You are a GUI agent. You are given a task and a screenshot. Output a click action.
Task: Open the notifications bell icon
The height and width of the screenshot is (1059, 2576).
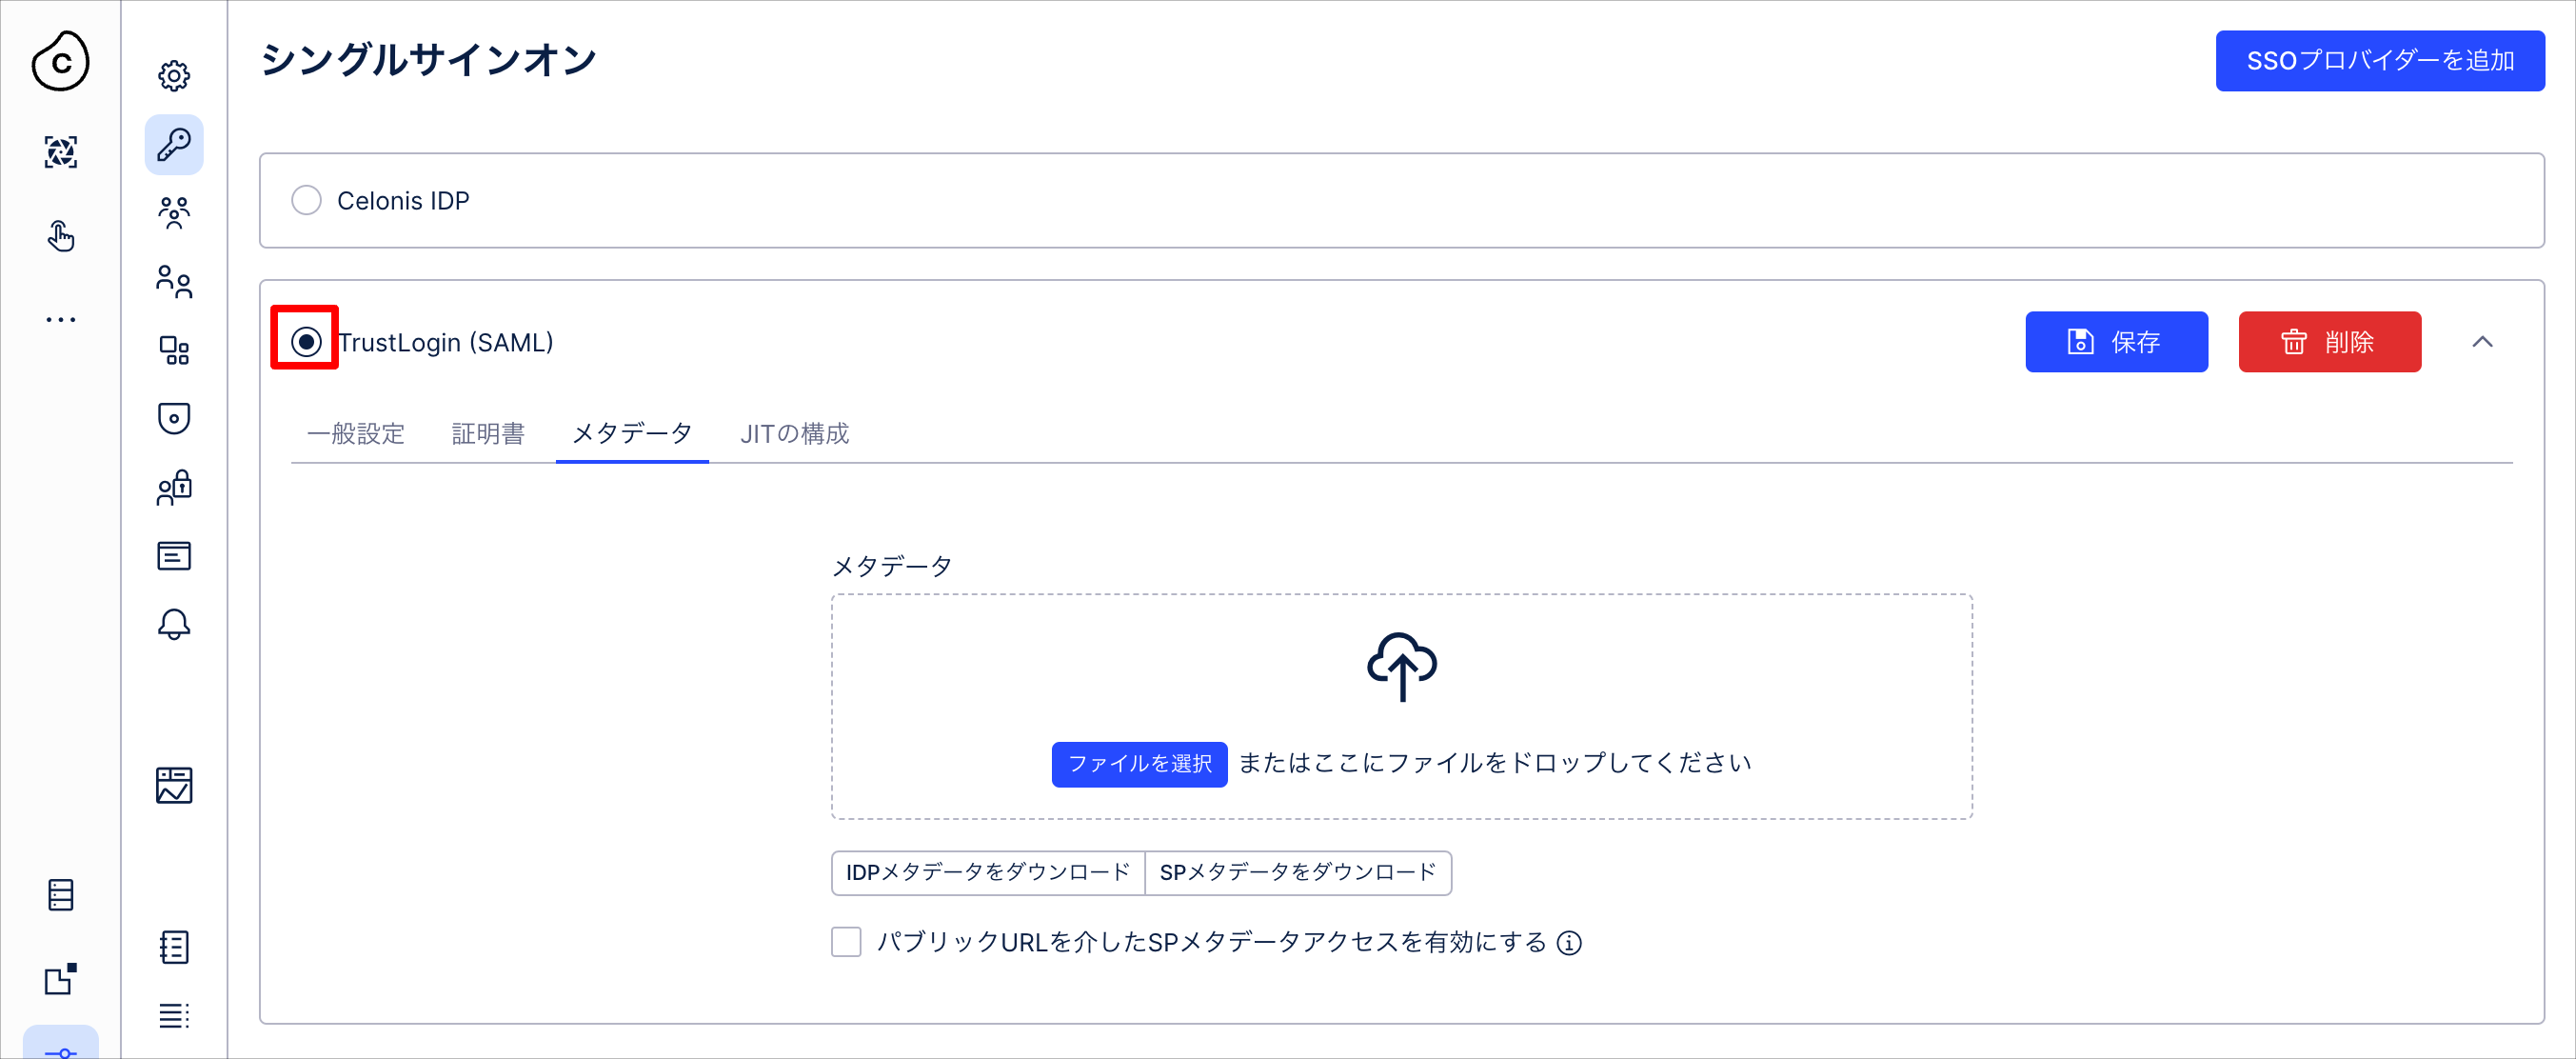coord(174,624)
